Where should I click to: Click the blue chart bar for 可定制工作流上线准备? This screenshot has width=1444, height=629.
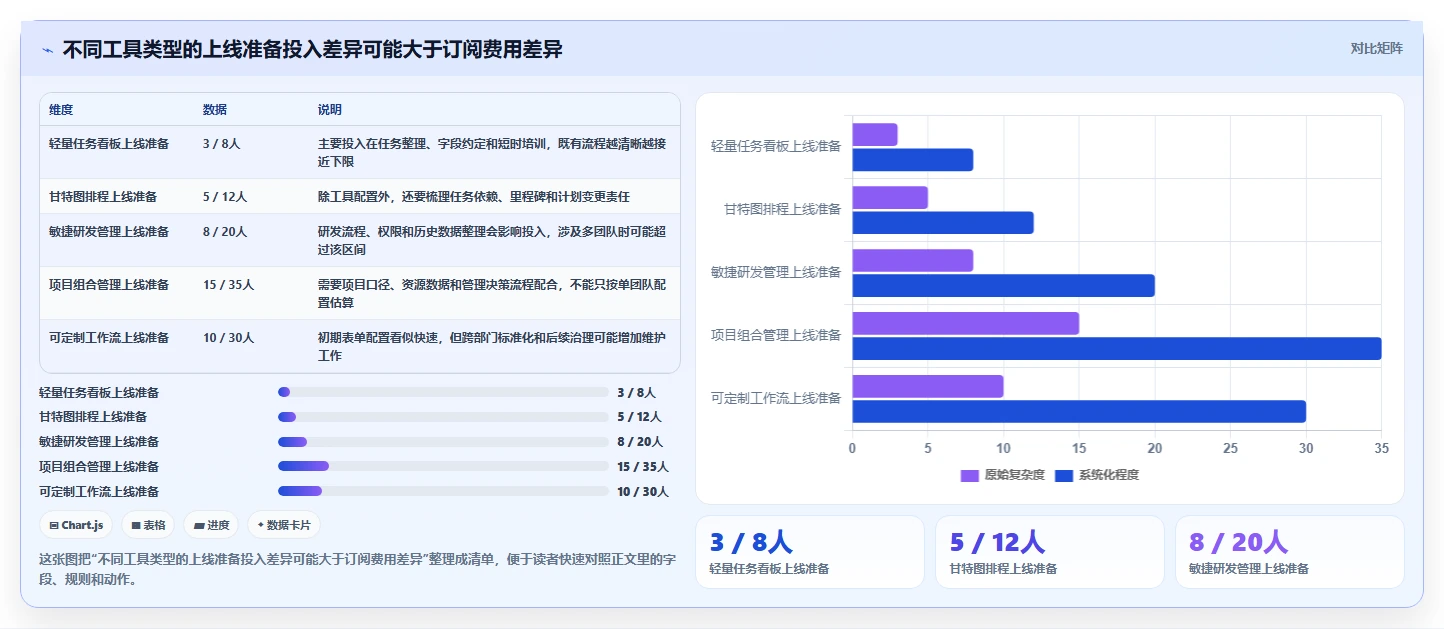coord(1079,412)
